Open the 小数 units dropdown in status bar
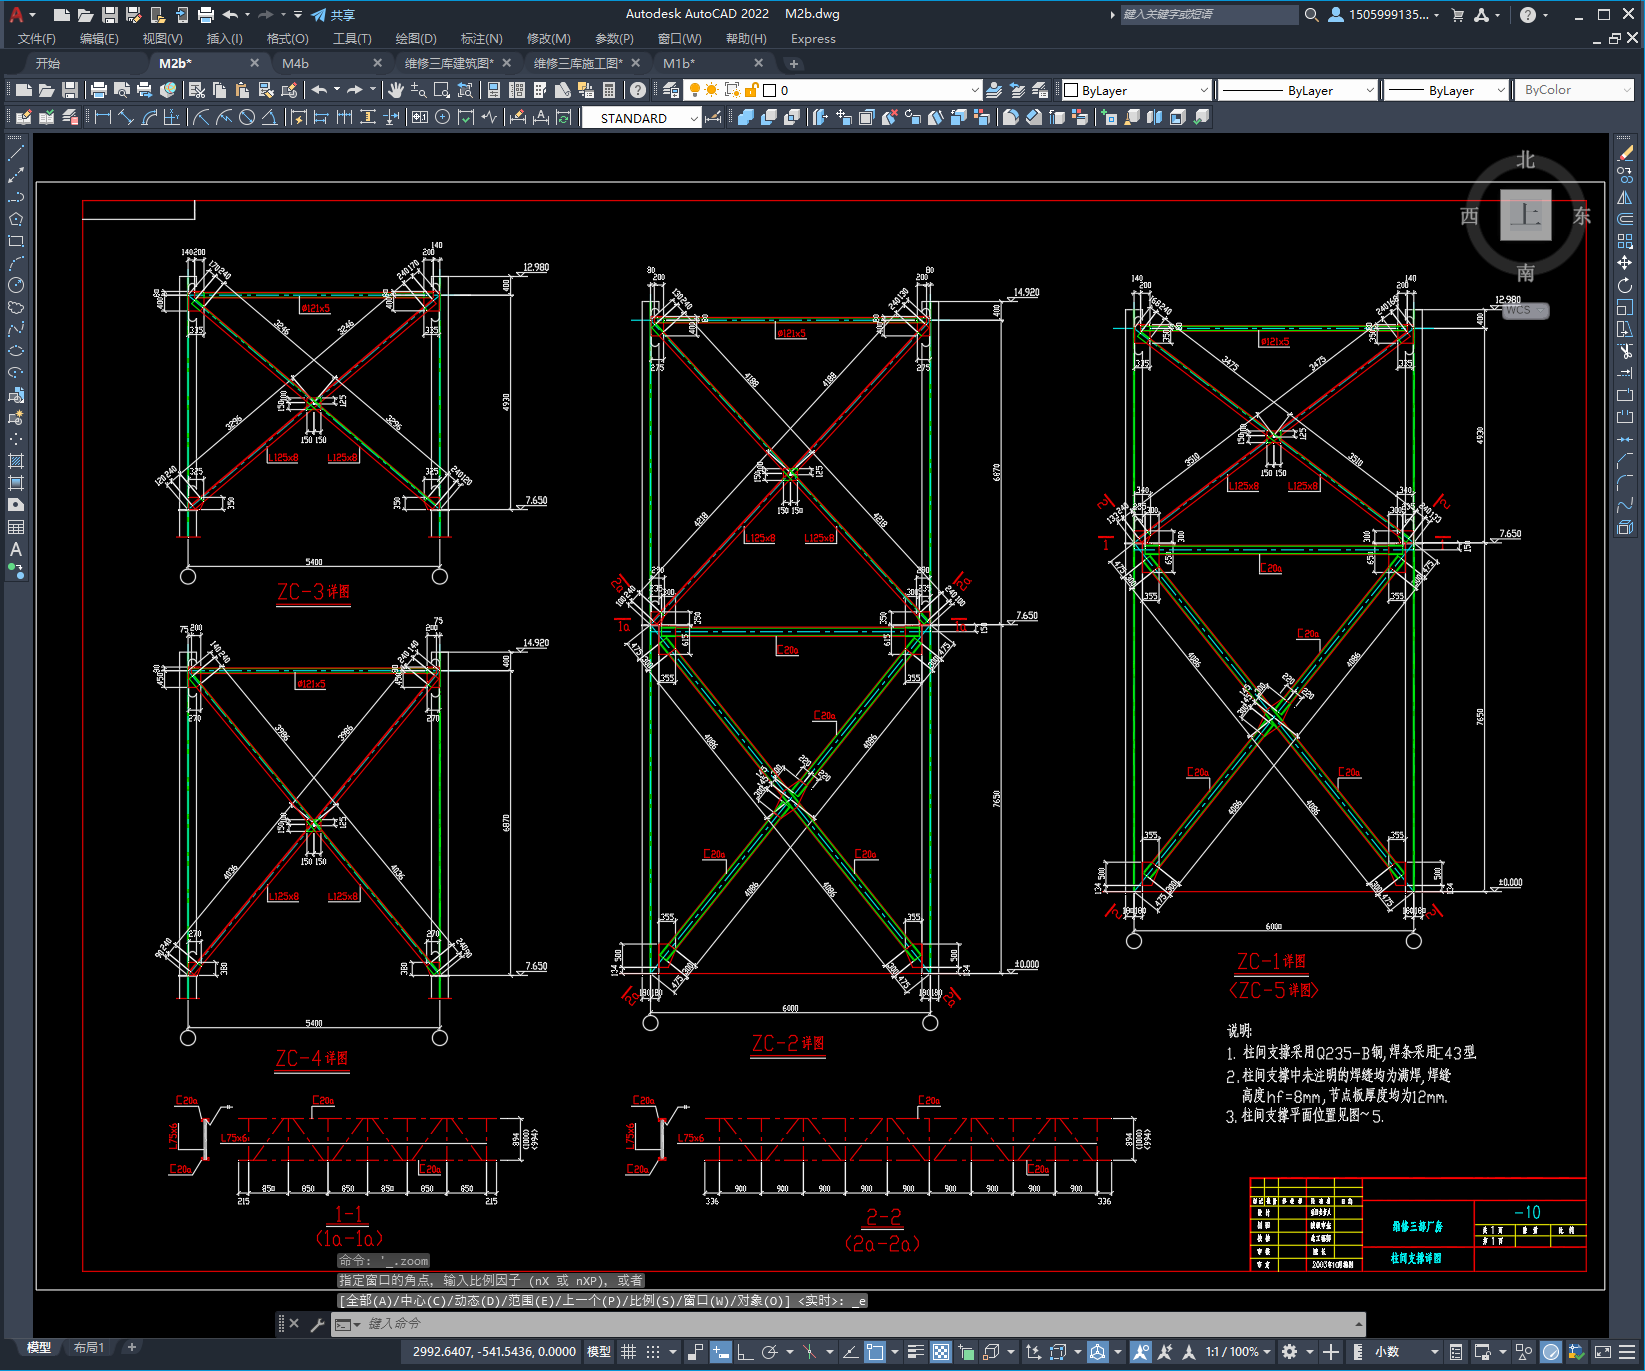Screen dimensions: 1645x1371 [x=1408, y=1352]
